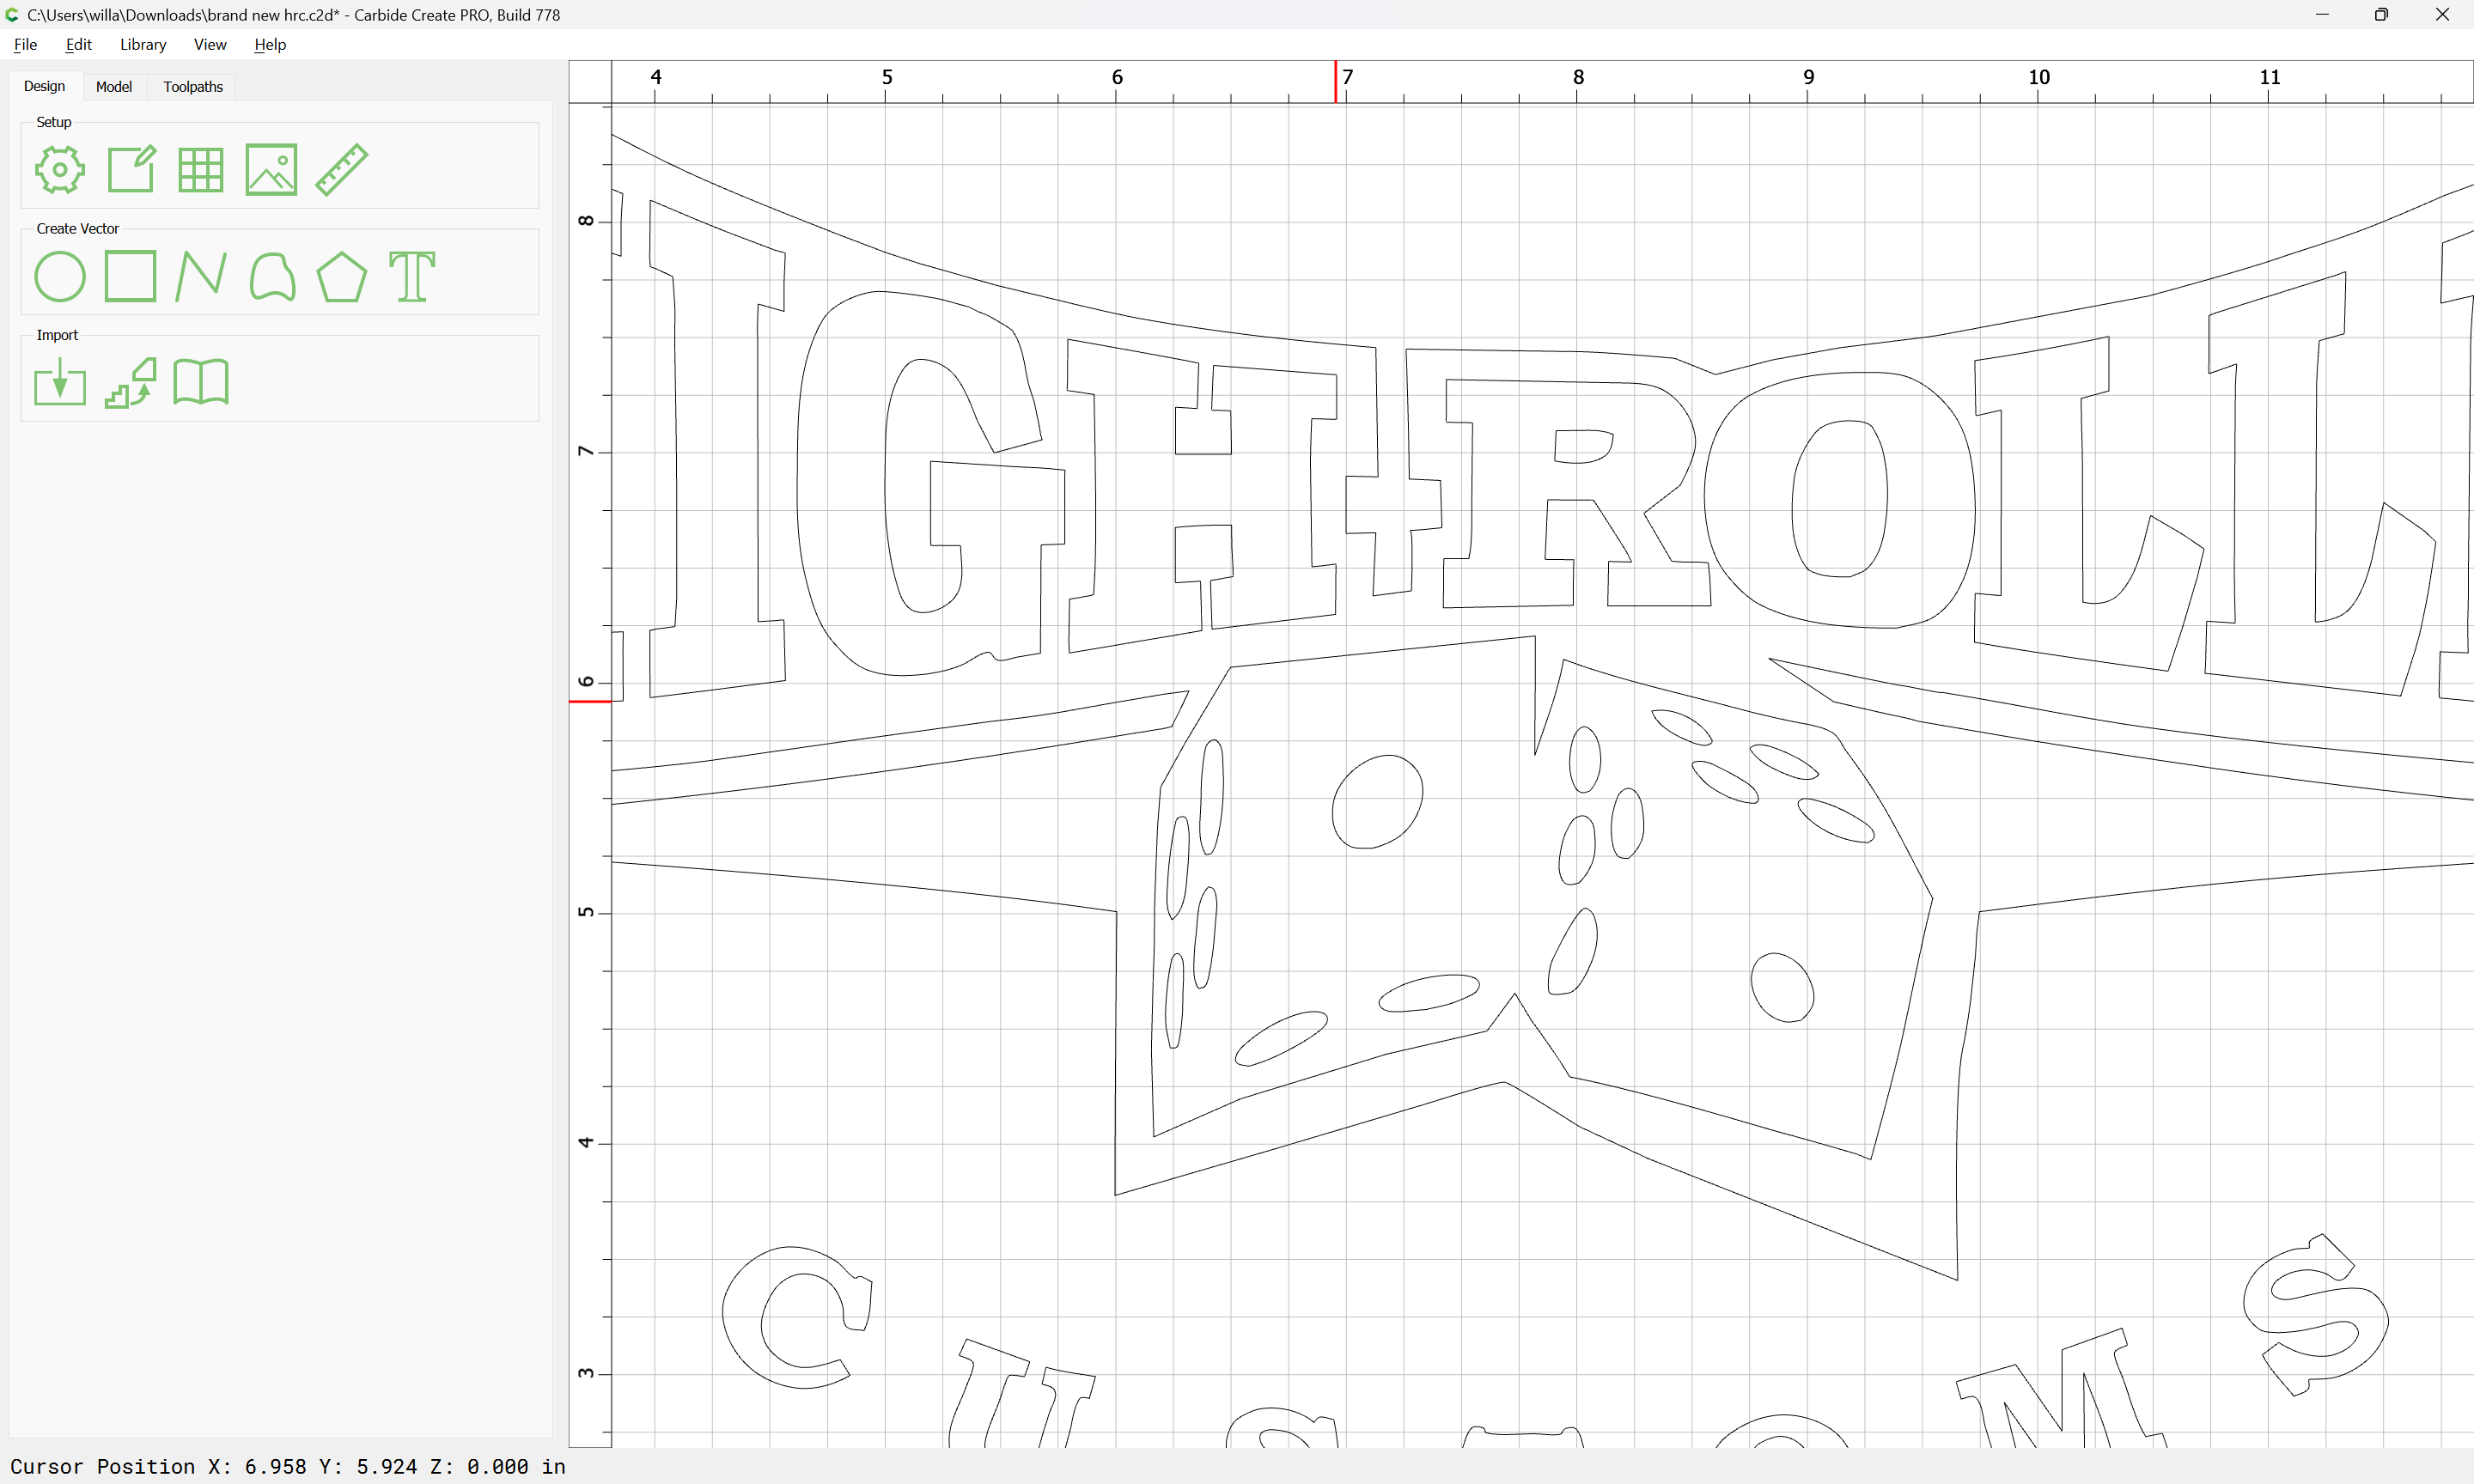Open the View menu
The image size is (2474, 1484).
[x=210, y=44]
